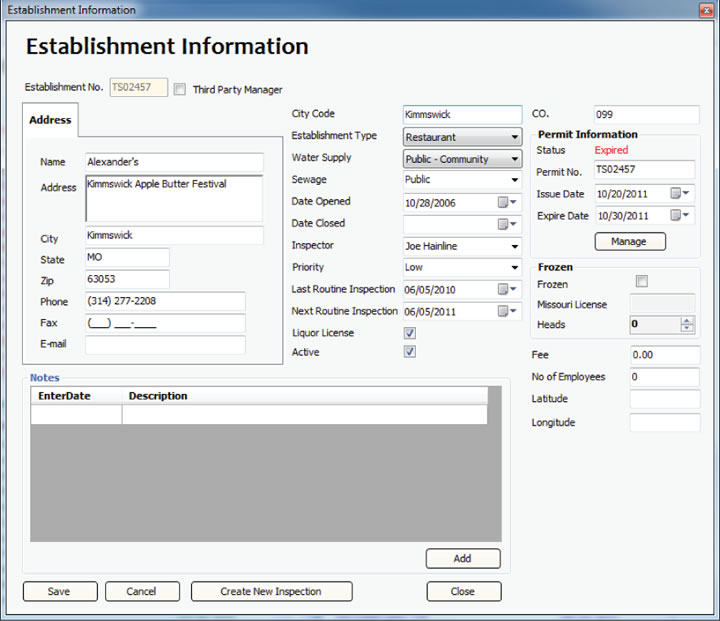Click the E-mail field

coord(165,345)
